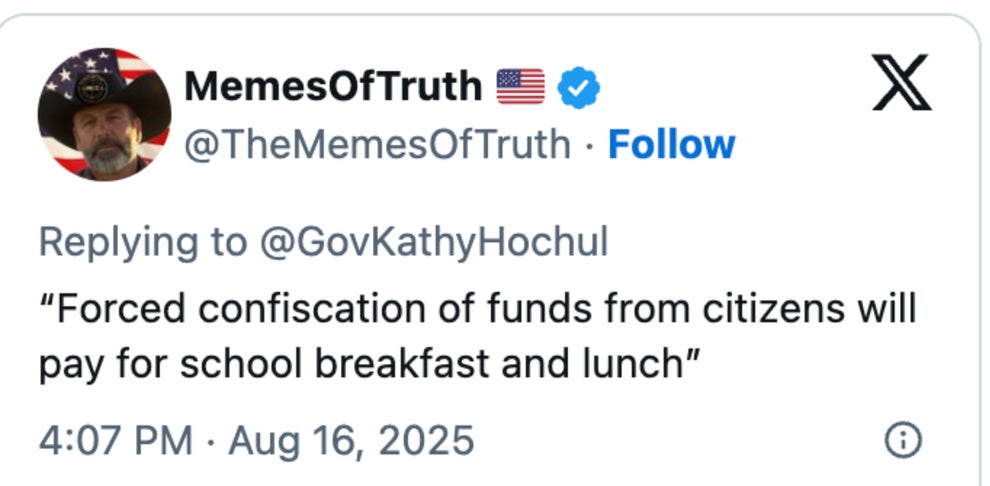Follow the MemesOfTruth account
This screenshot has height=486, width=990.
pyautogui.click(x=671, y=145)
